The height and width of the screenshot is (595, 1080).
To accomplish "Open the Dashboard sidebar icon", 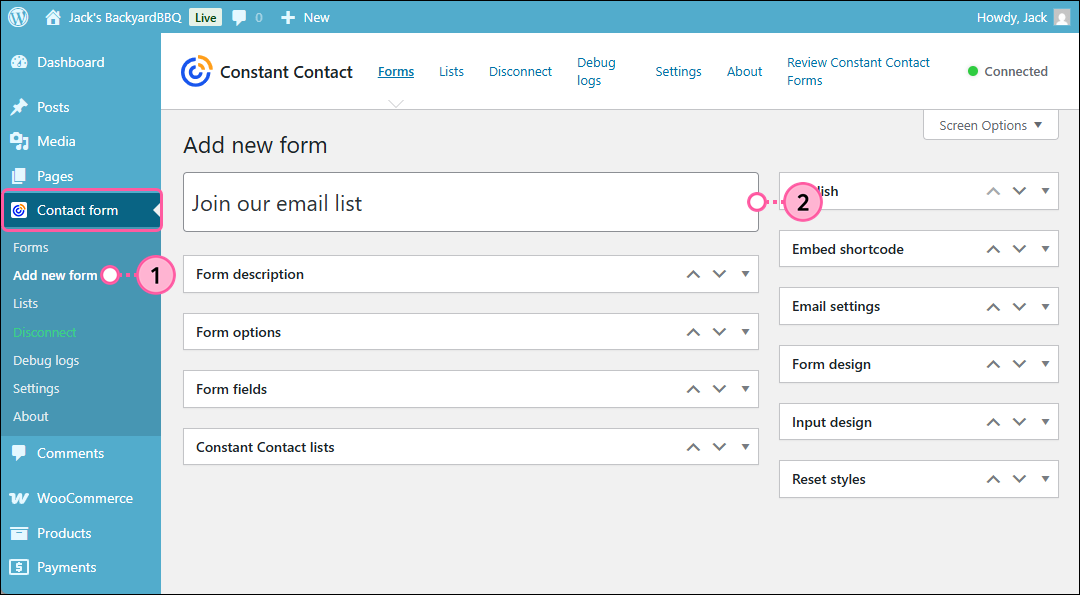I will click(x=22, y=61).
